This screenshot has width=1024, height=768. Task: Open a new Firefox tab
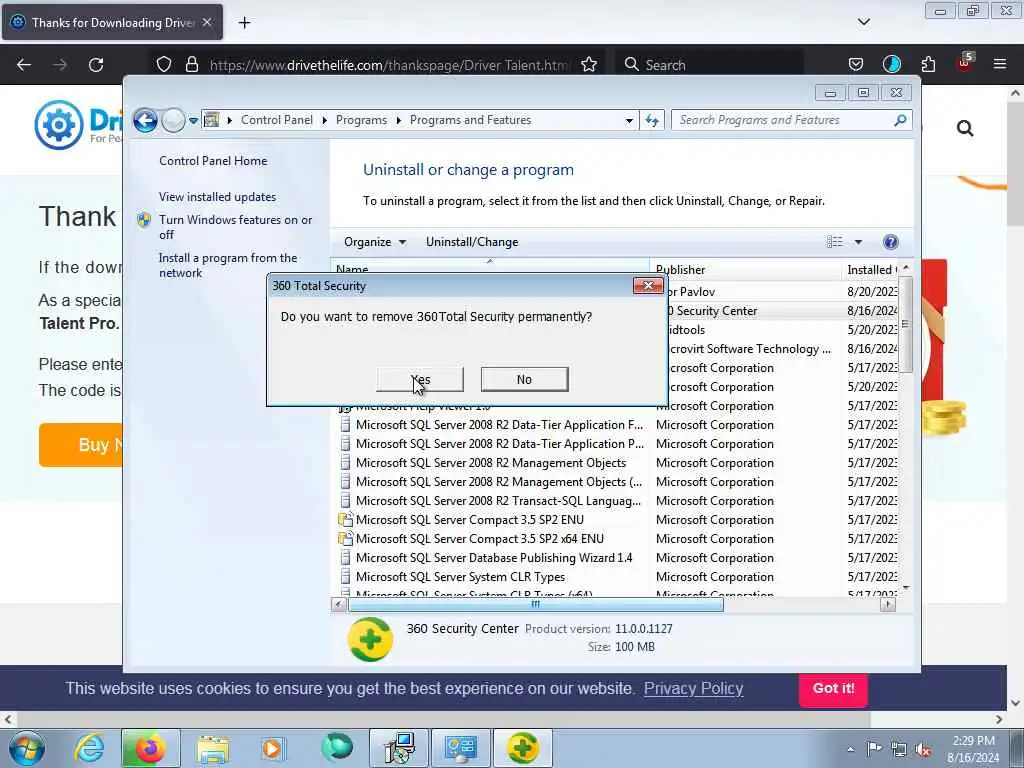tap(244, 23)
